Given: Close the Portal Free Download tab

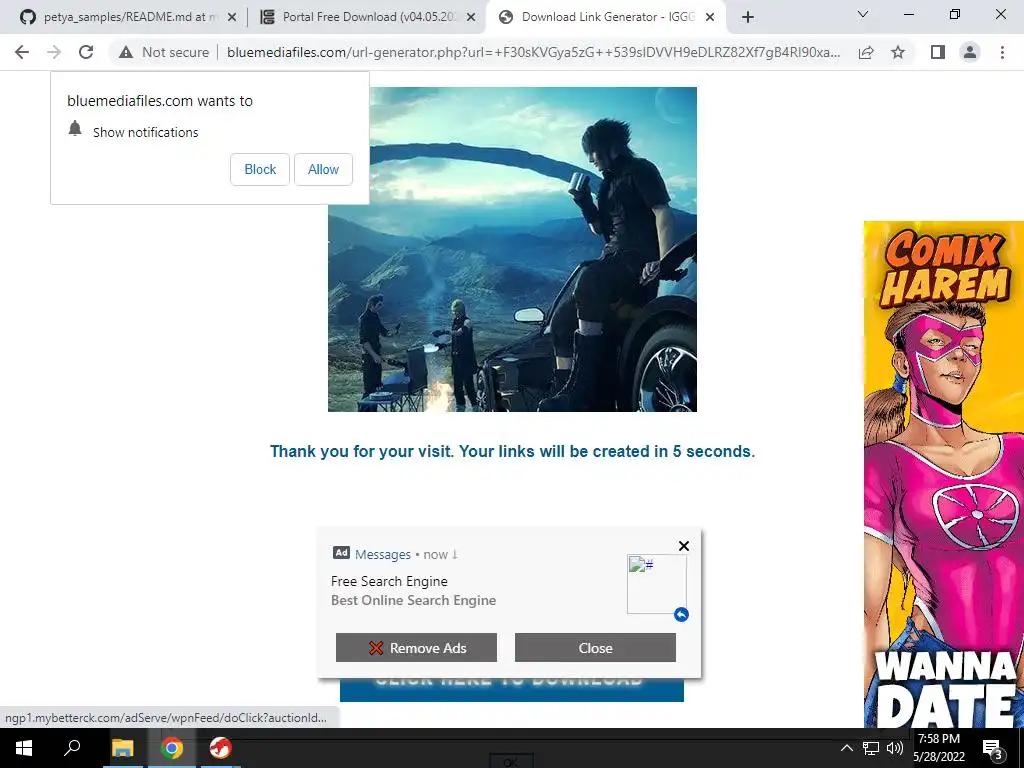Looking at the screenshot, I should pyautogui.click(x=471, y=18).
